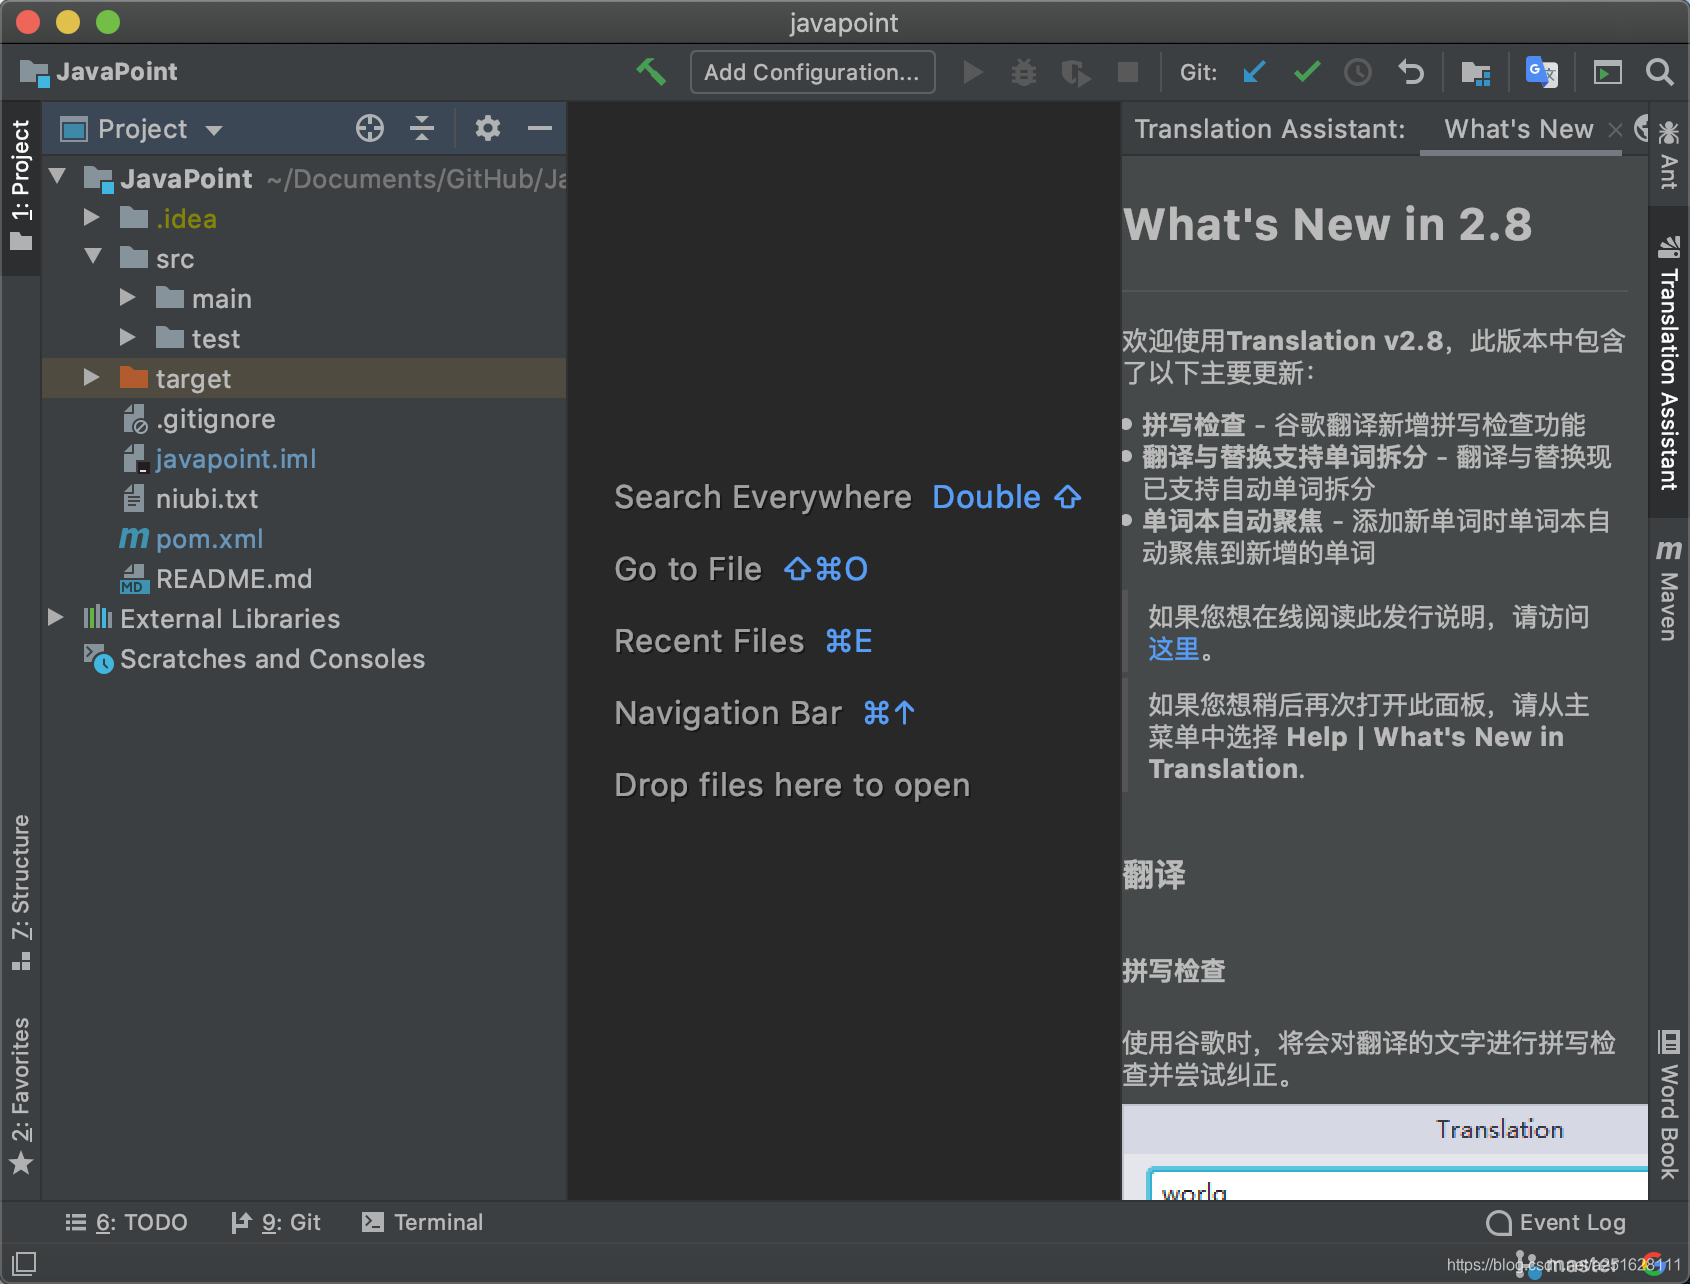Expand the .idea folder

point(92,217)
